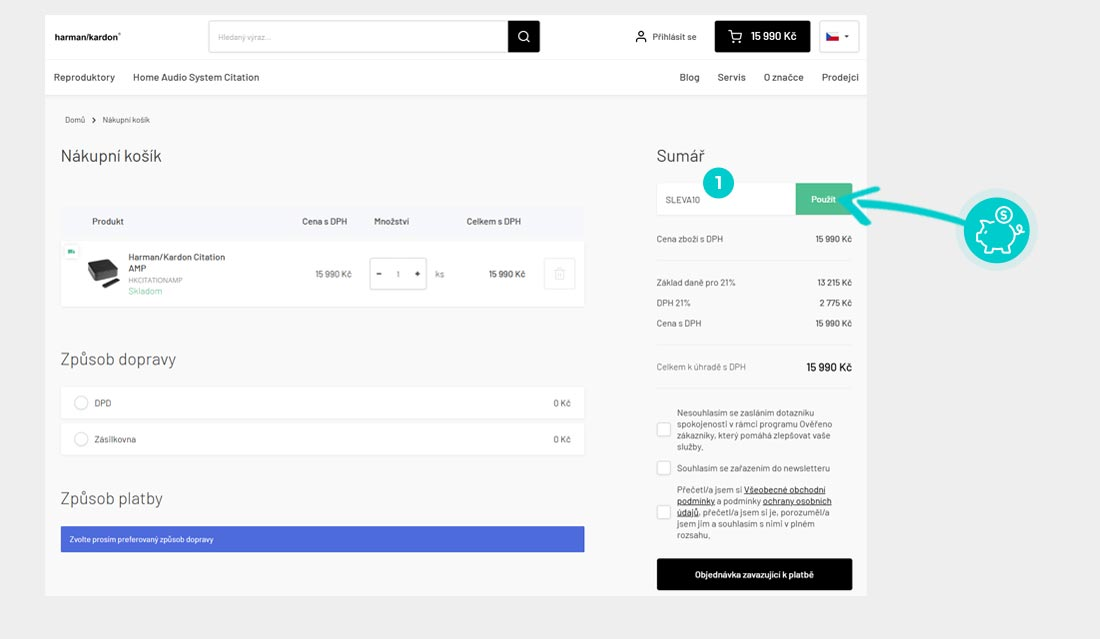Click the trash icon to remove product
Image resolution: width=1100 pixels, height=639 pixels.
(x=559, y=274)
